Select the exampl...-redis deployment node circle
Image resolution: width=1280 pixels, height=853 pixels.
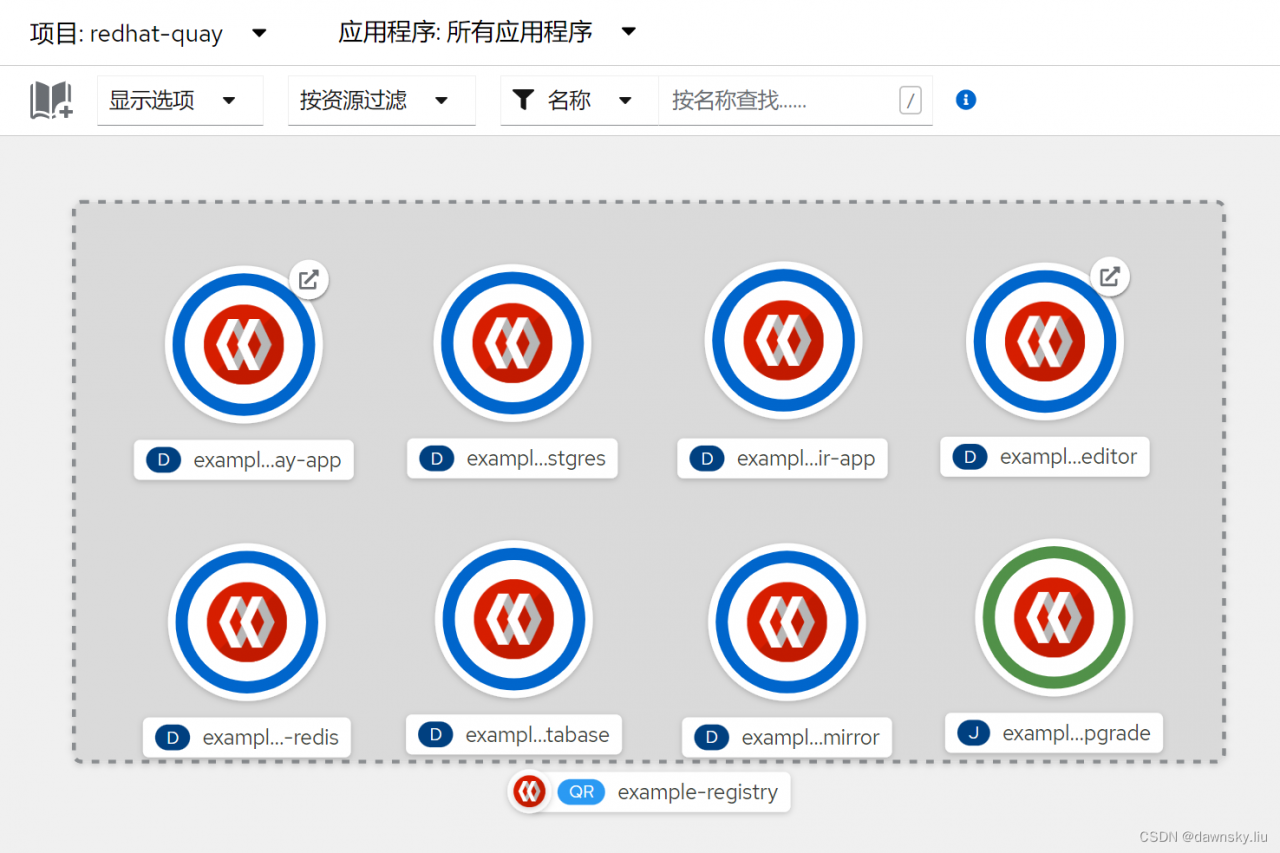pos(246,621)
